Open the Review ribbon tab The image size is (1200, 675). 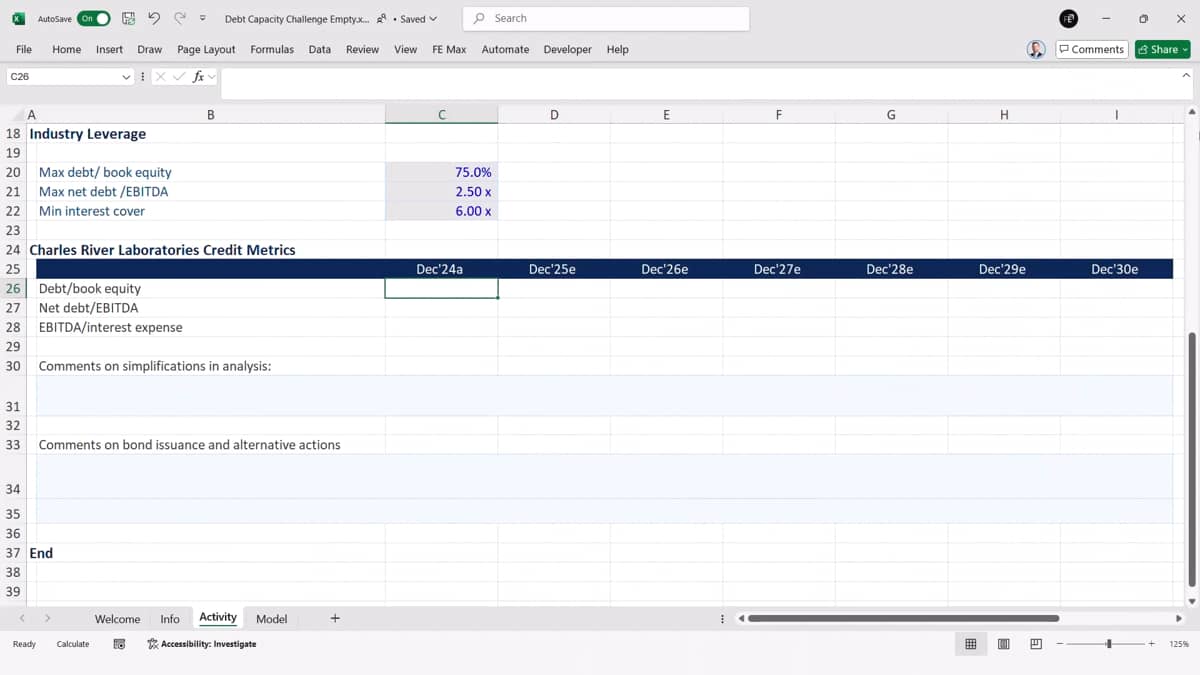pos(362,49)
